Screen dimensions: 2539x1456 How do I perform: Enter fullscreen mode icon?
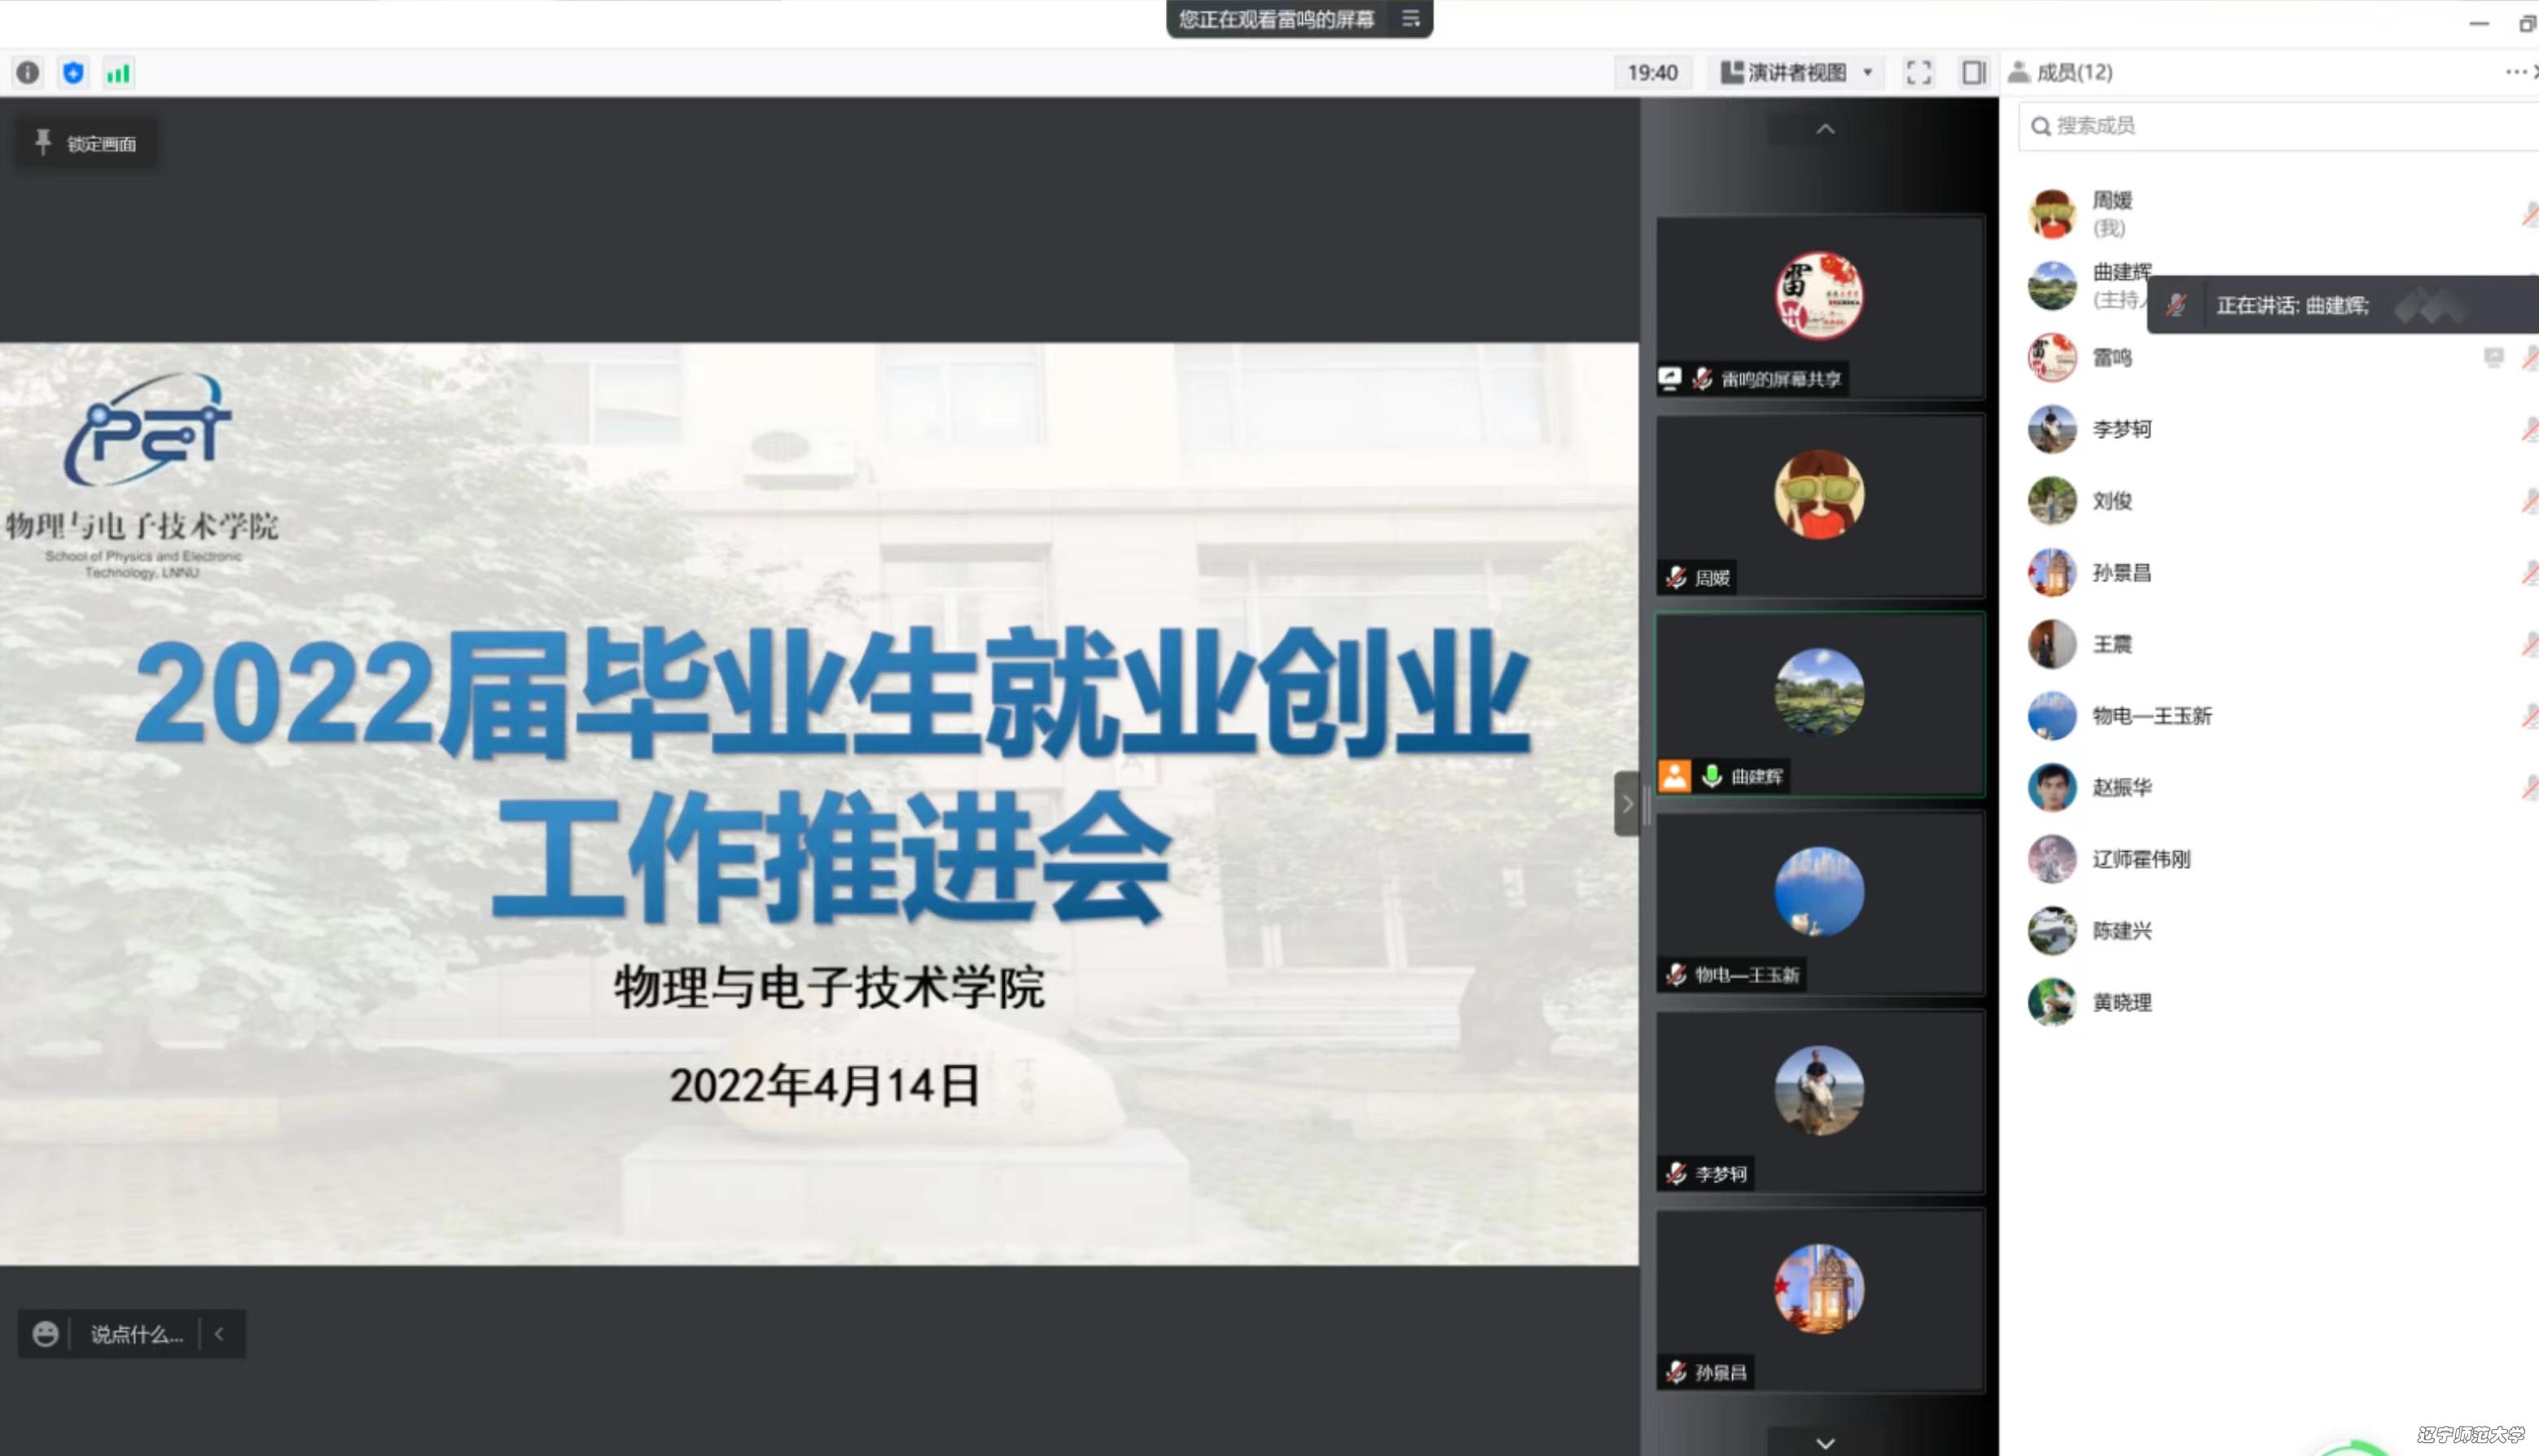[x=1918, y=72]
